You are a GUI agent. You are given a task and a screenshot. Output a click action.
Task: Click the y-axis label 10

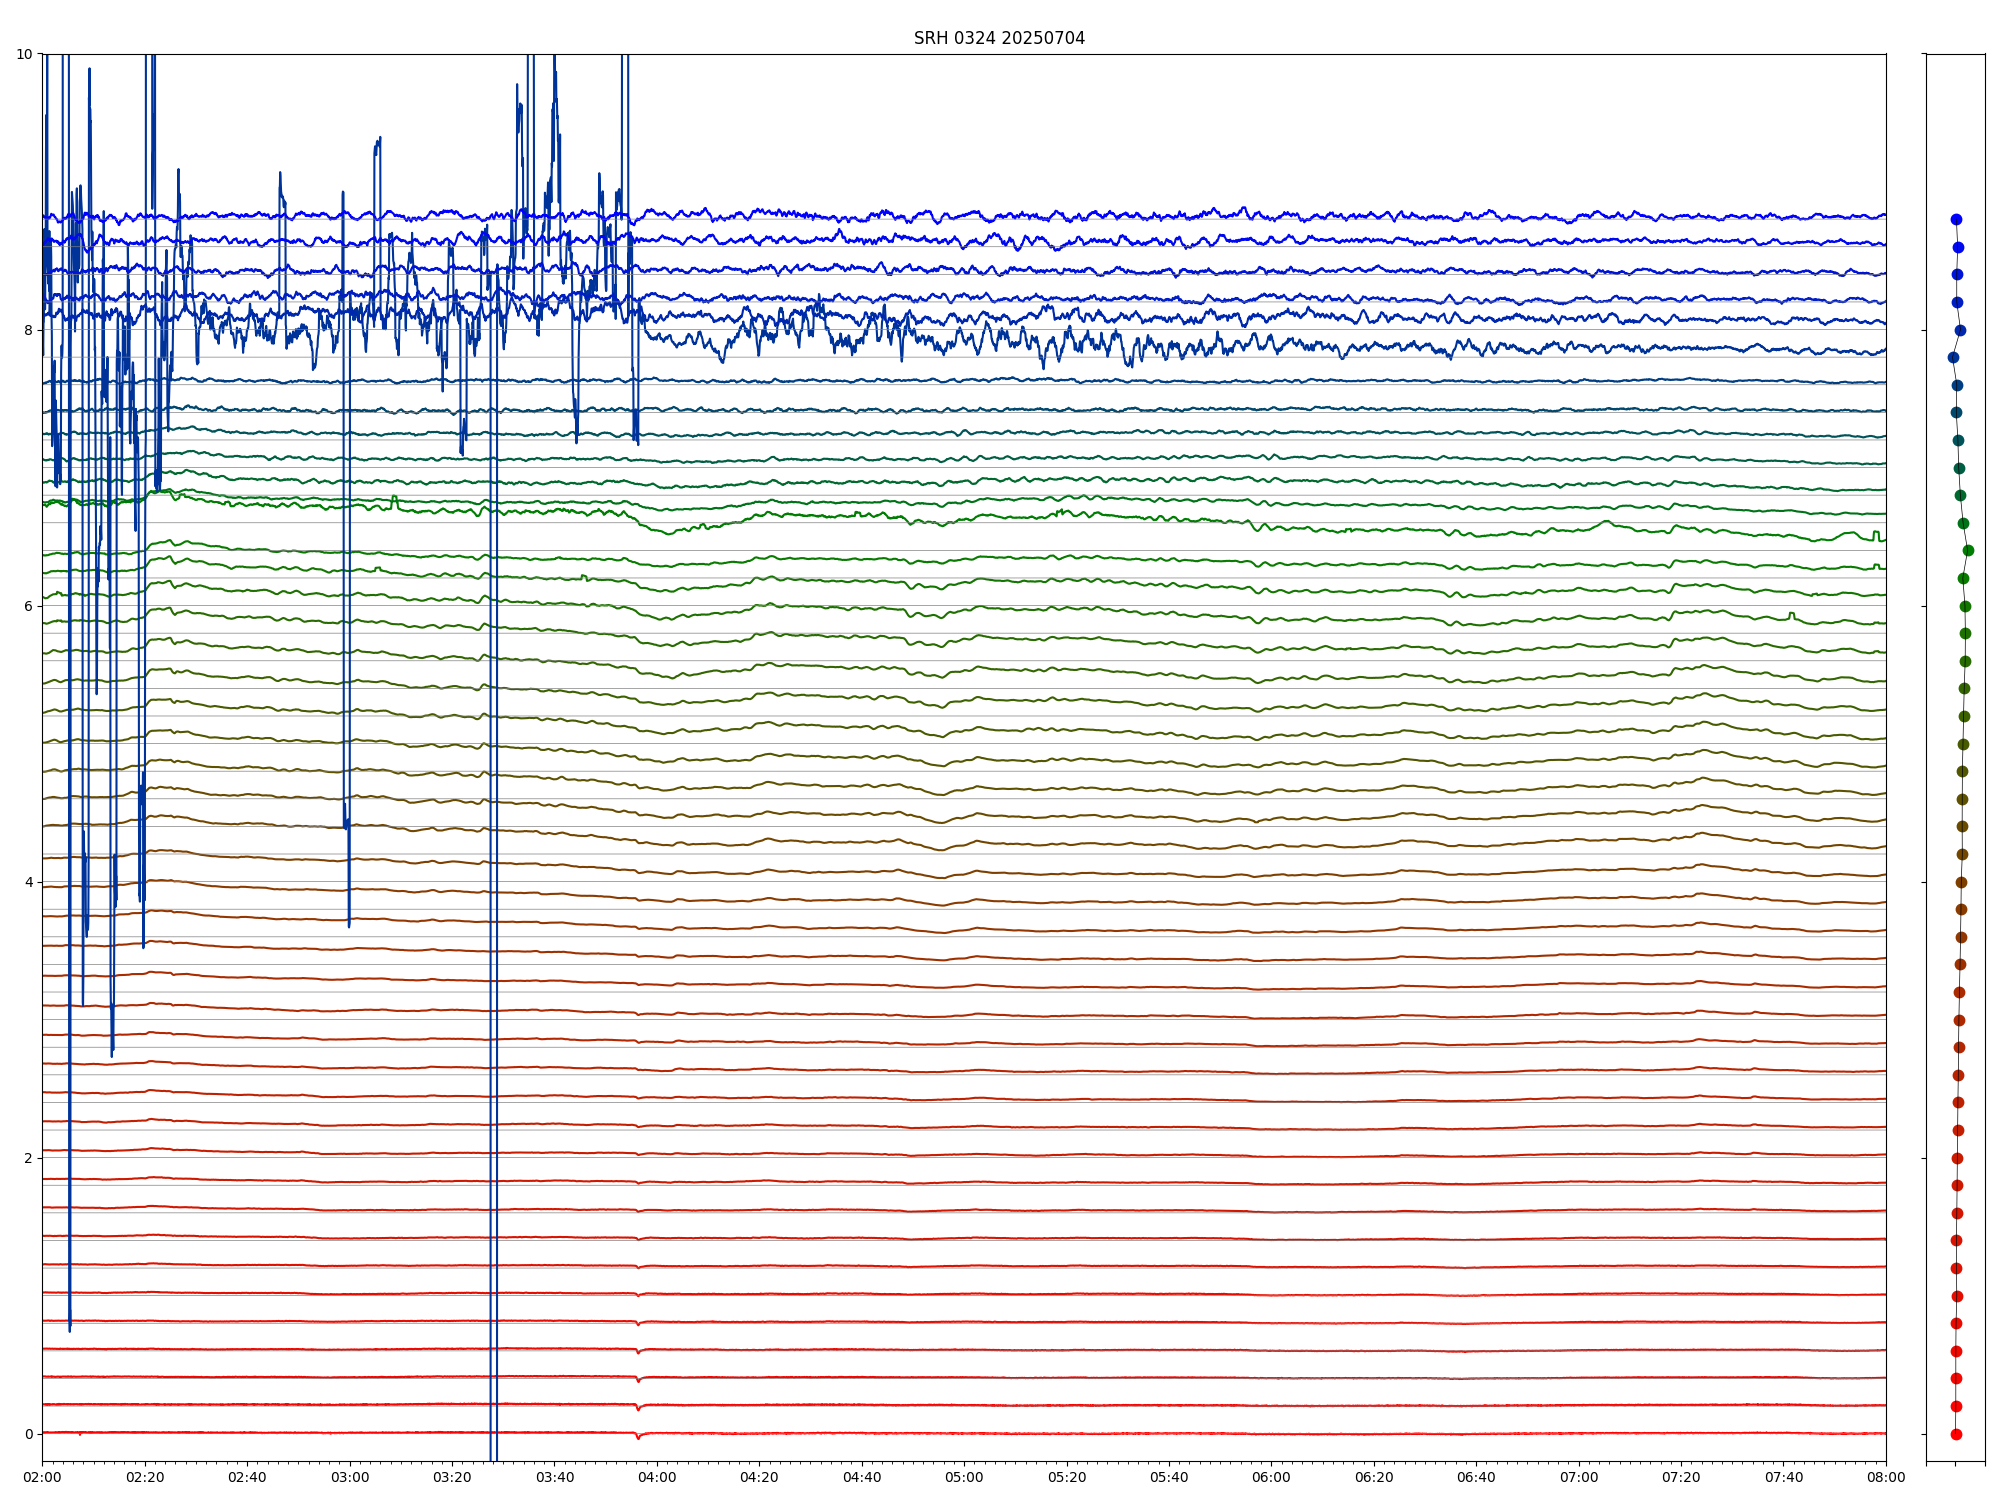pos(25,54)
